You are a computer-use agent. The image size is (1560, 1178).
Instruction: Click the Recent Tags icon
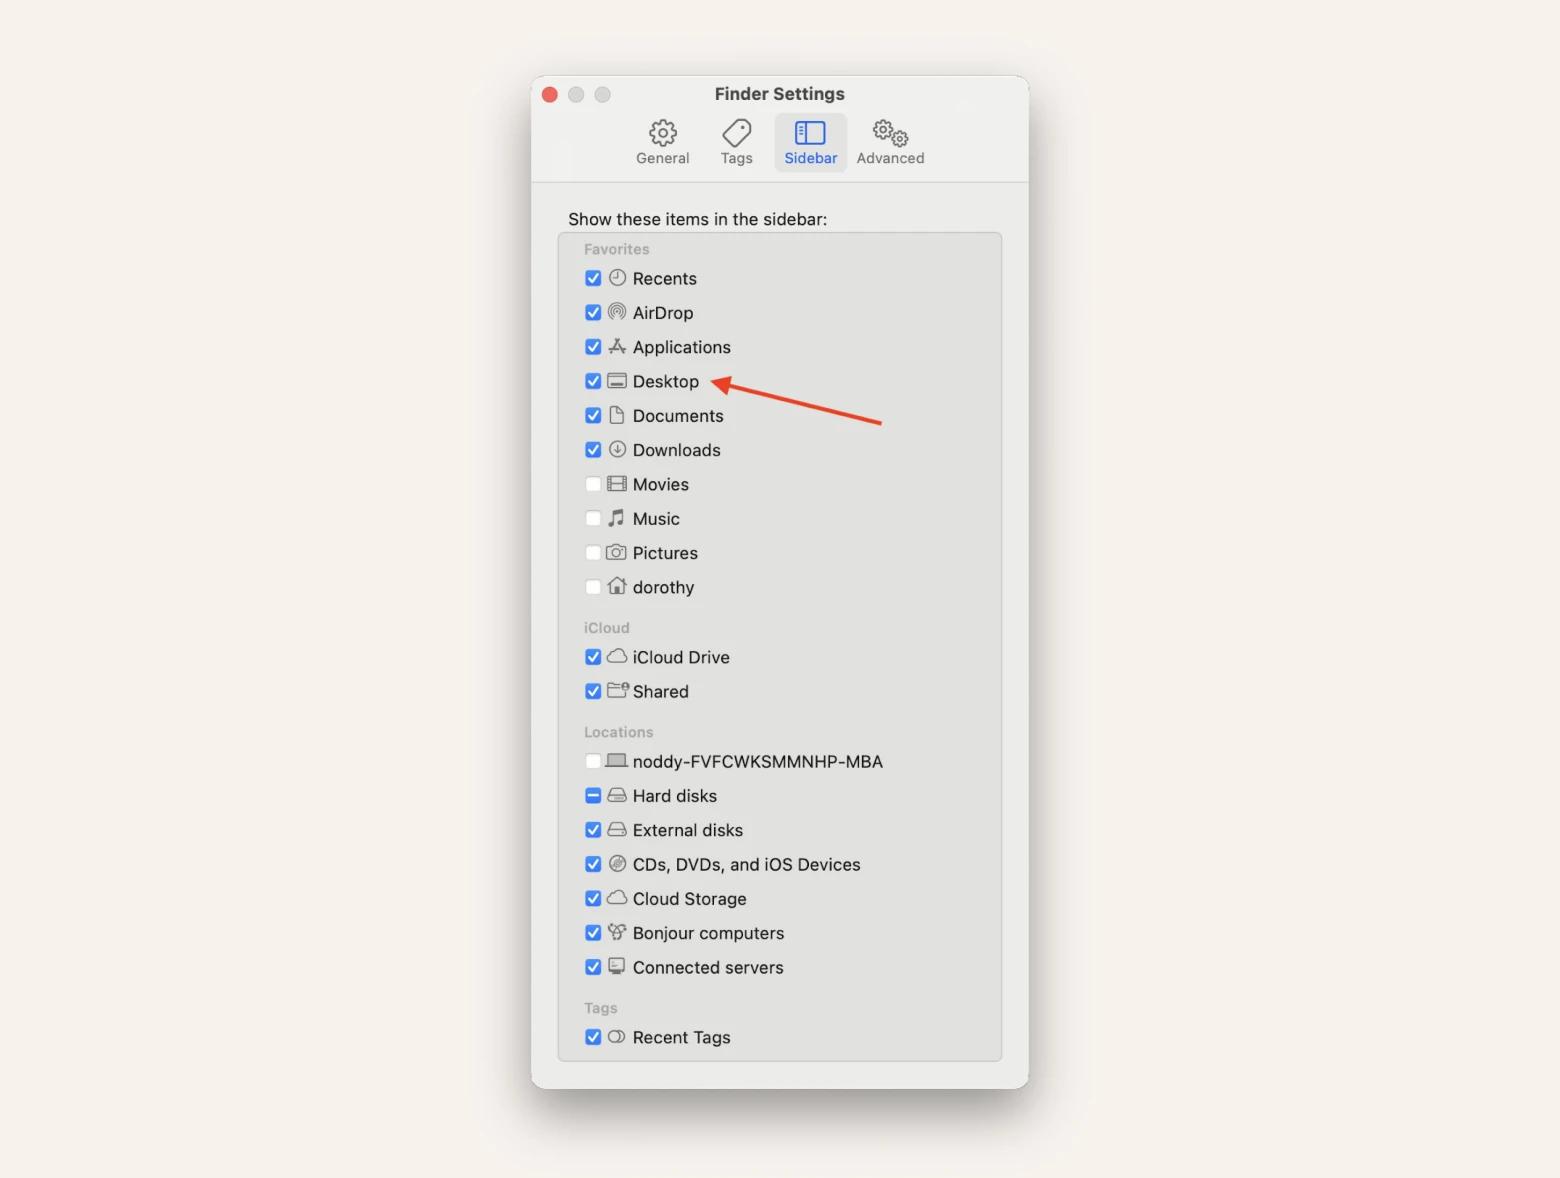pyautogui.click(x=617, y=1037)
